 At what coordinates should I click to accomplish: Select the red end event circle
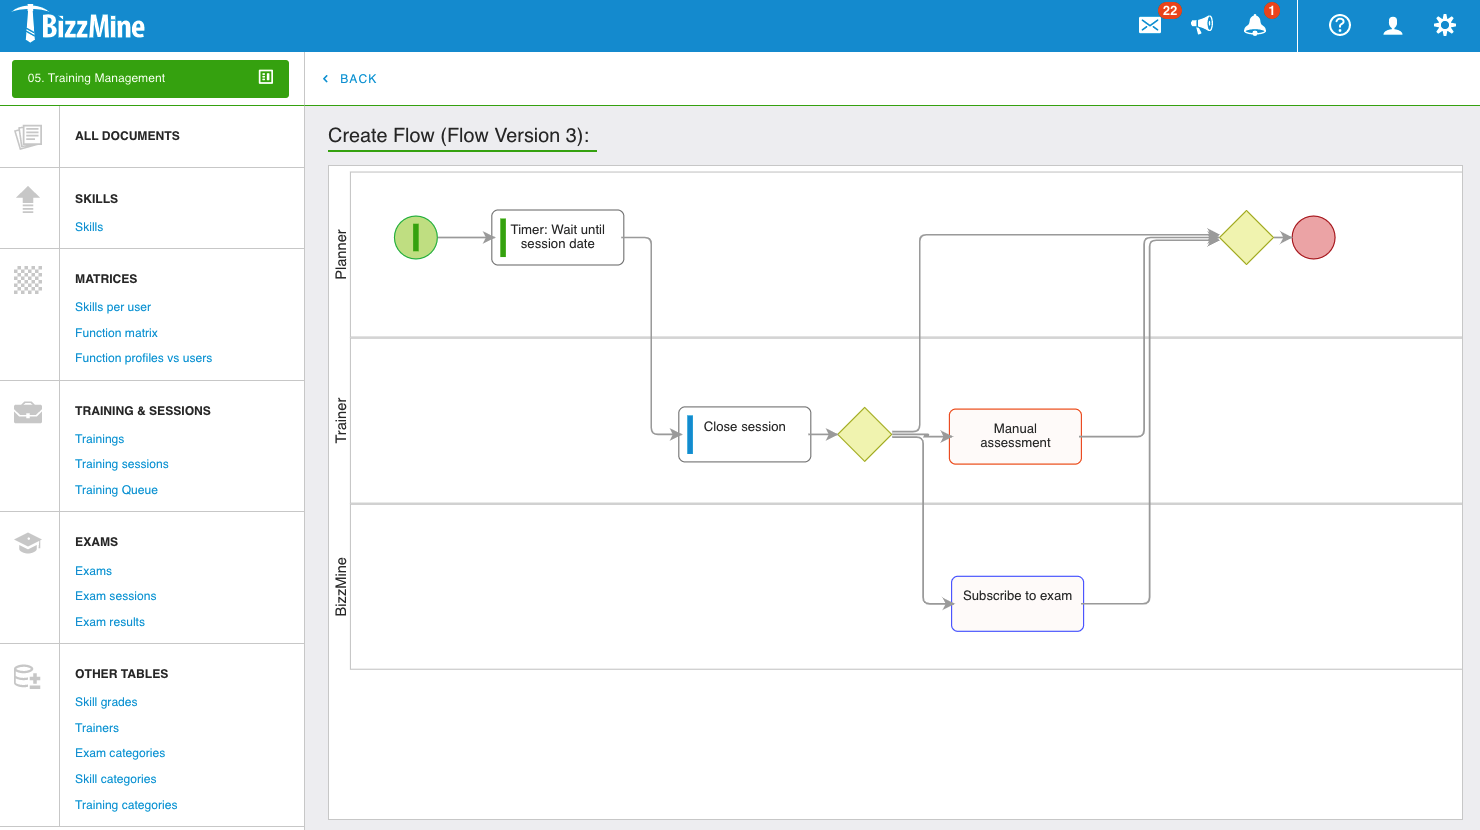pyautogui.click(x=1313, y=238)
